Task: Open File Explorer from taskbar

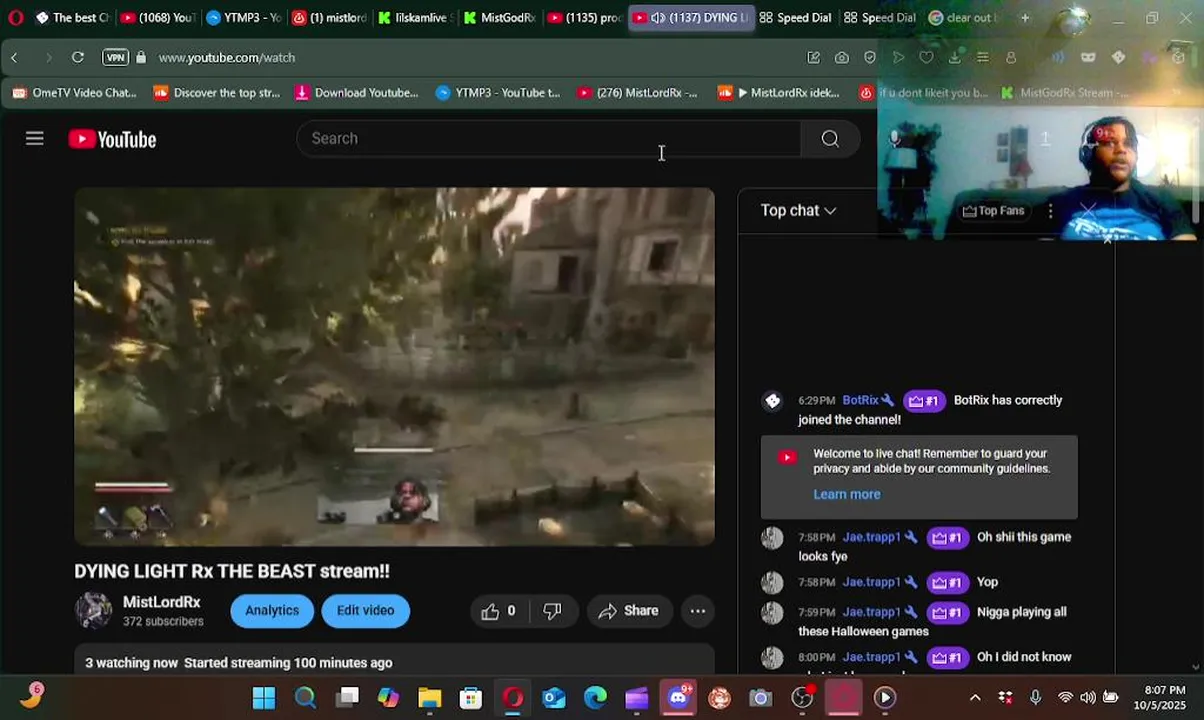Action: coord(430,698)
